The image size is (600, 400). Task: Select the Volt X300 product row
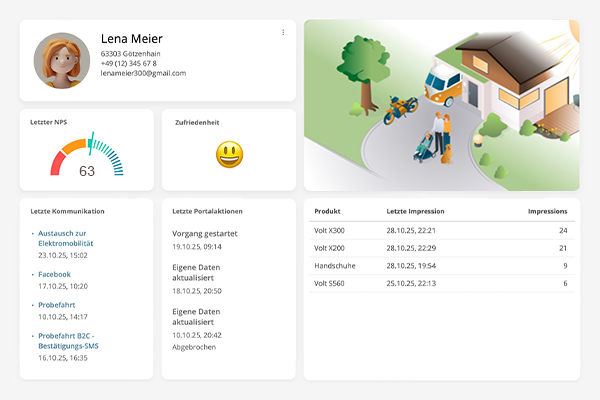[x=440, y=230]
